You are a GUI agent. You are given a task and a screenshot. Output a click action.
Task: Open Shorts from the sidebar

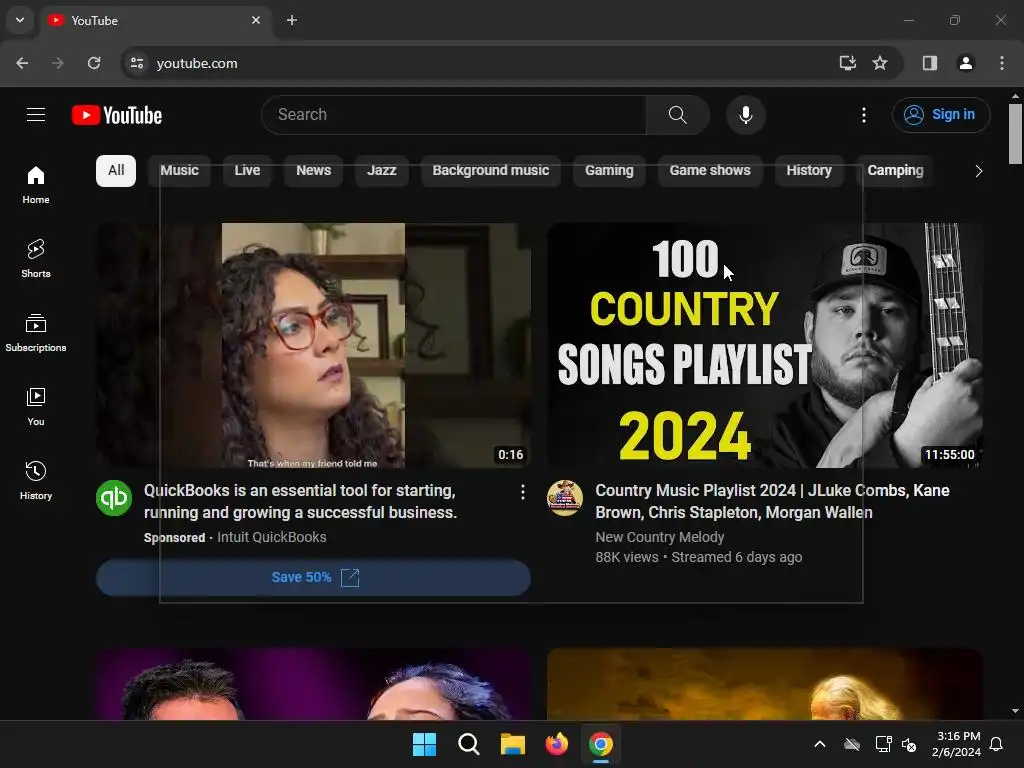coord(36,259)
